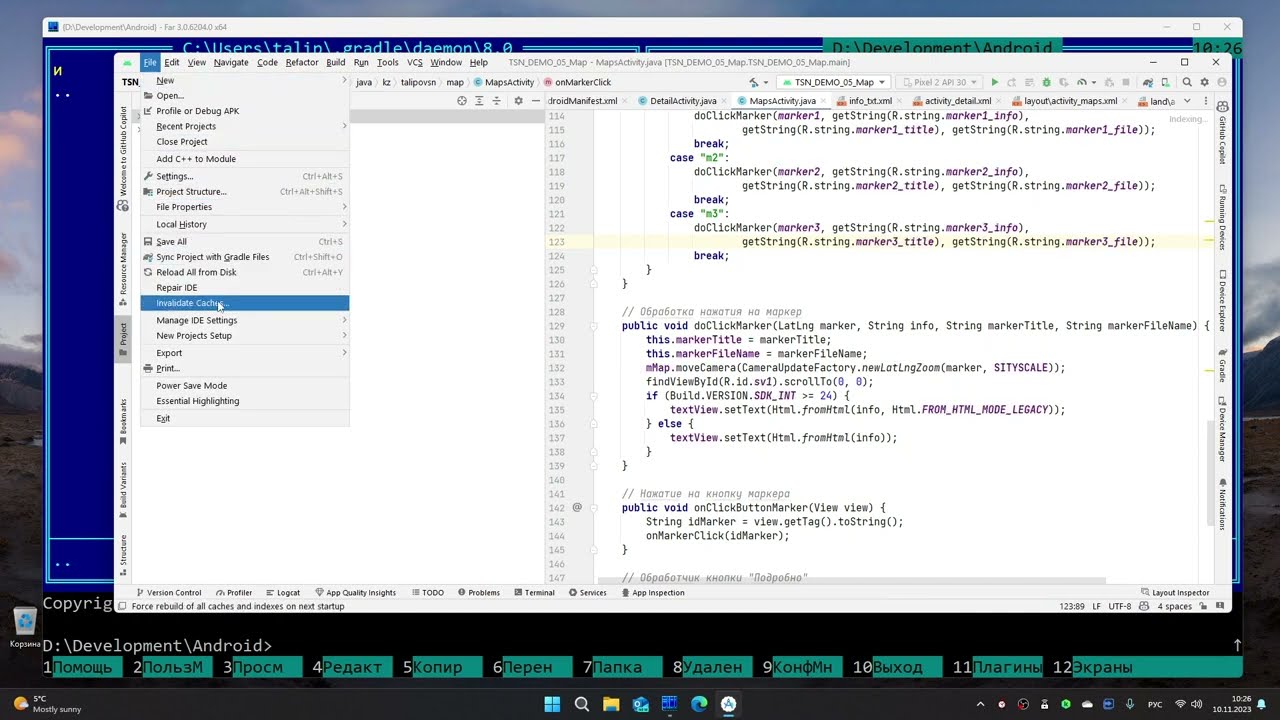Screen dimensions: 1280x720
Task: Click Far Manager F10 Выход key
Action: click(897, 667)
